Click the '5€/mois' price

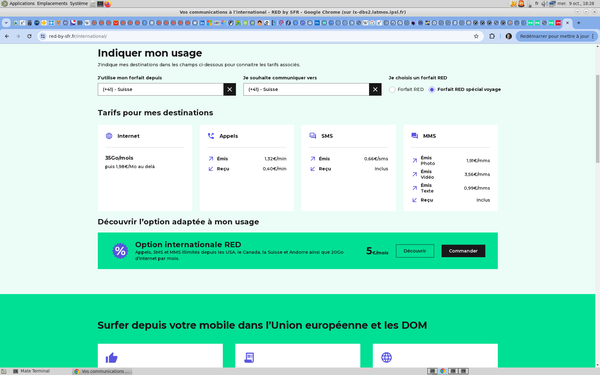pos(377,251)
